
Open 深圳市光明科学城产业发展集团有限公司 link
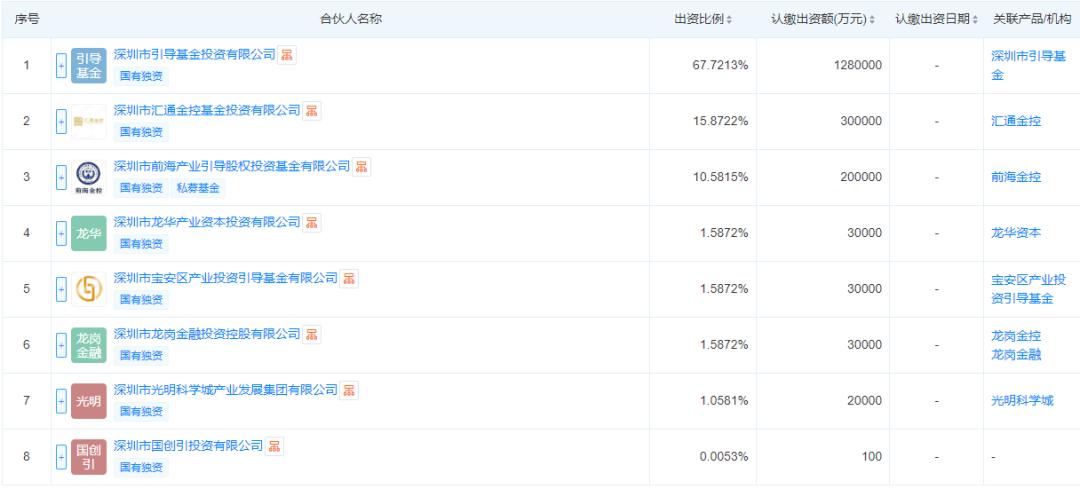point(226,390)
